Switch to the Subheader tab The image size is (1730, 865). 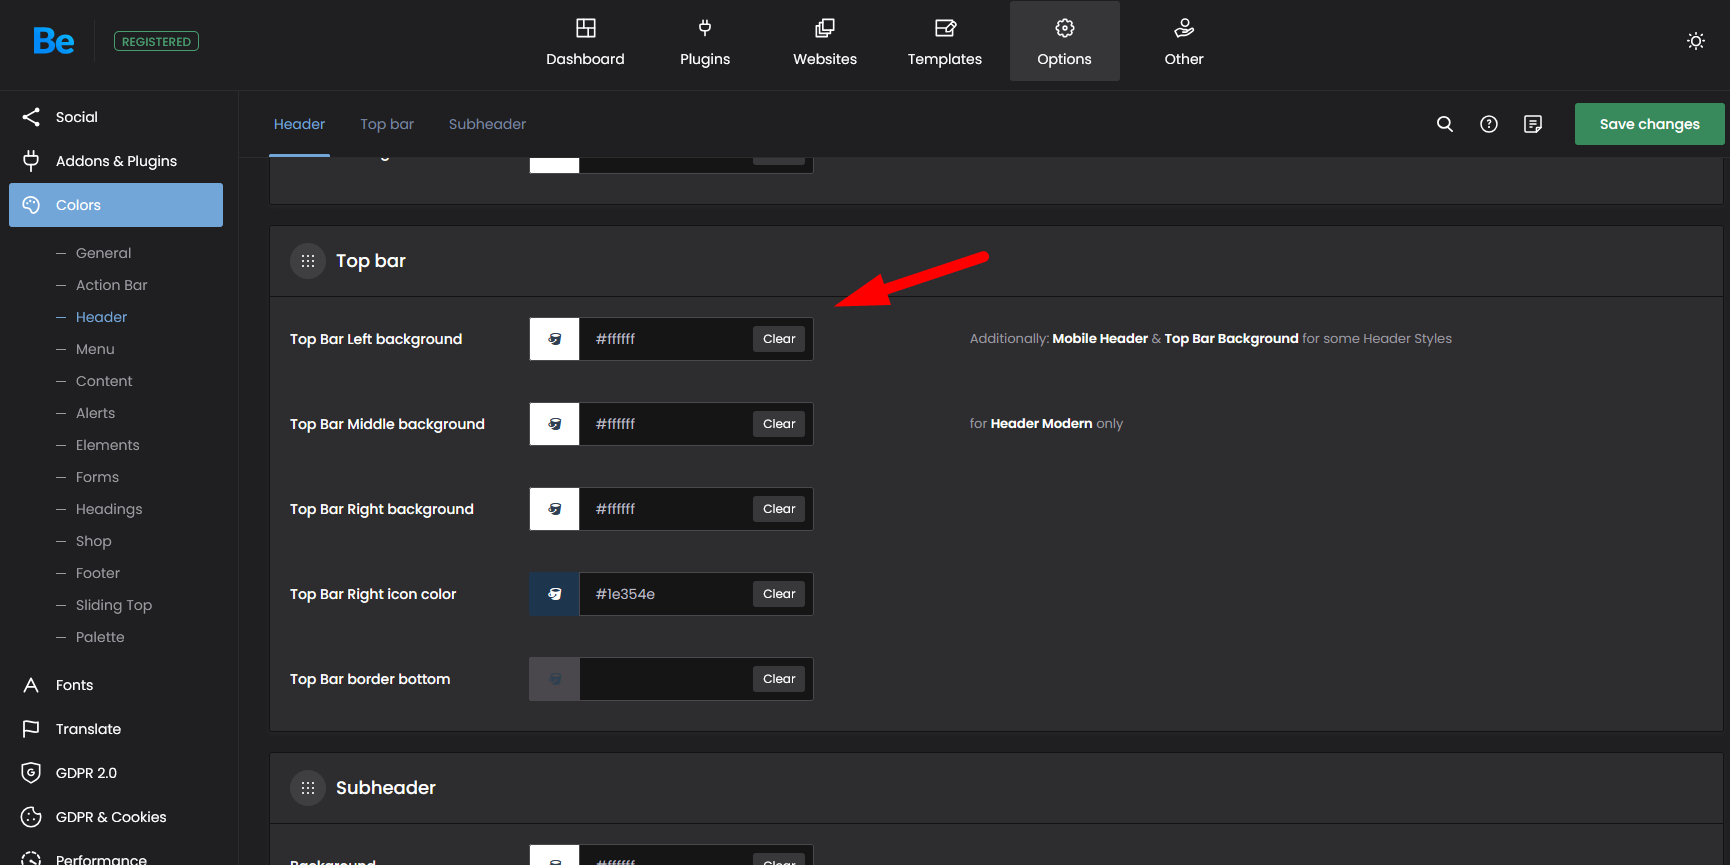pyautogui.click(x=487, y=124)
